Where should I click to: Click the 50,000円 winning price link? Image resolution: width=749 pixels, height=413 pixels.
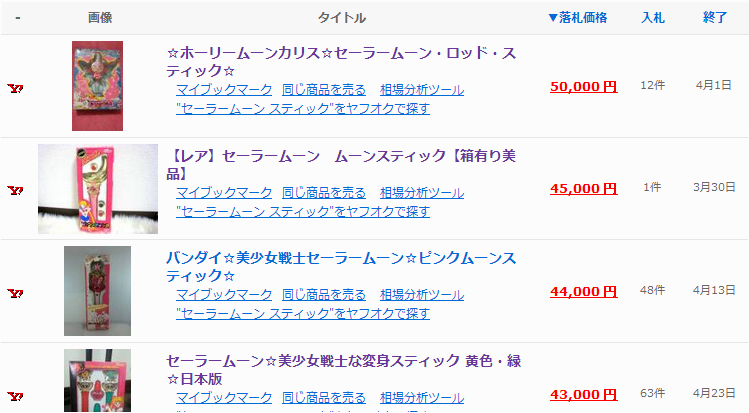click(583, 86)
